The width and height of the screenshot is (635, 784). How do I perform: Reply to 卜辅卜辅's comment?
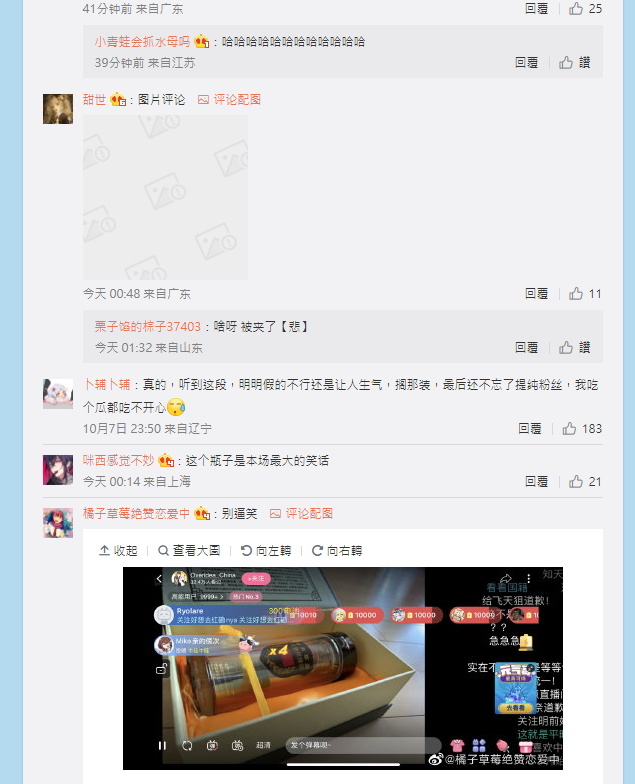(x=530, y=428)
